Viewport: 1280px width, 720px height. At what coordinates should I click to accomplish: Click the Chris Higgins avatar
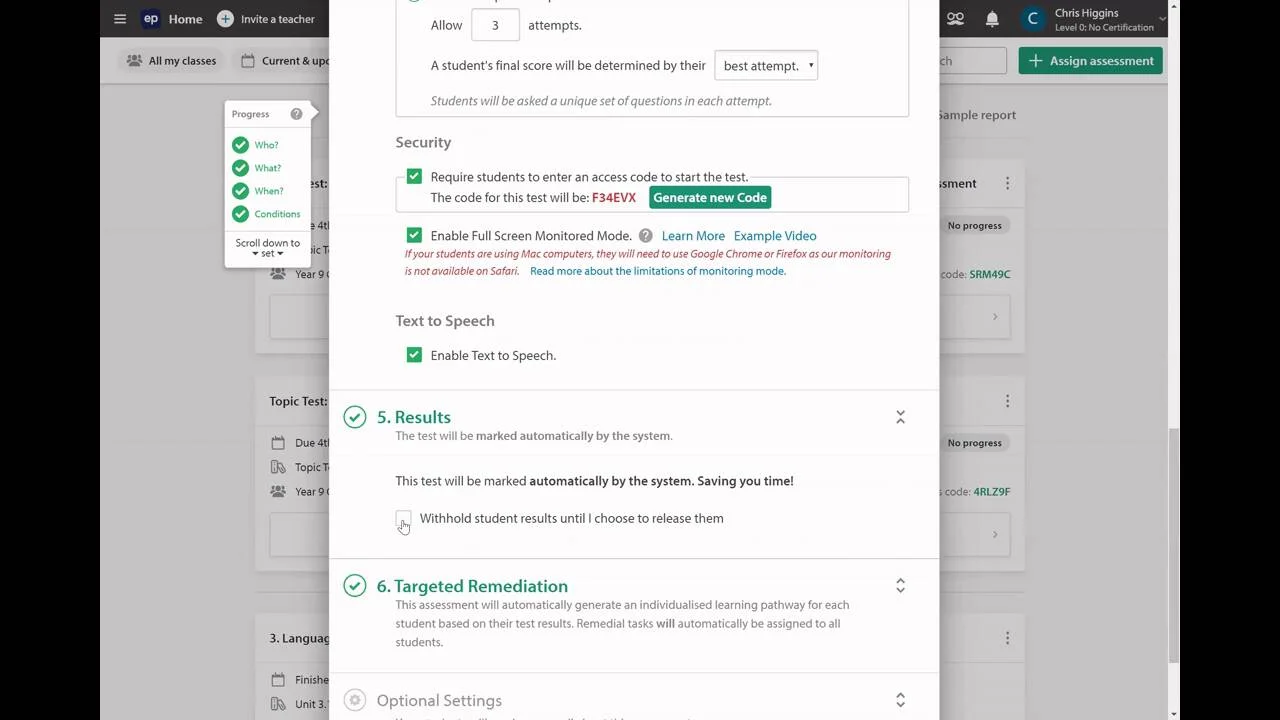[x=1033, y=18]
